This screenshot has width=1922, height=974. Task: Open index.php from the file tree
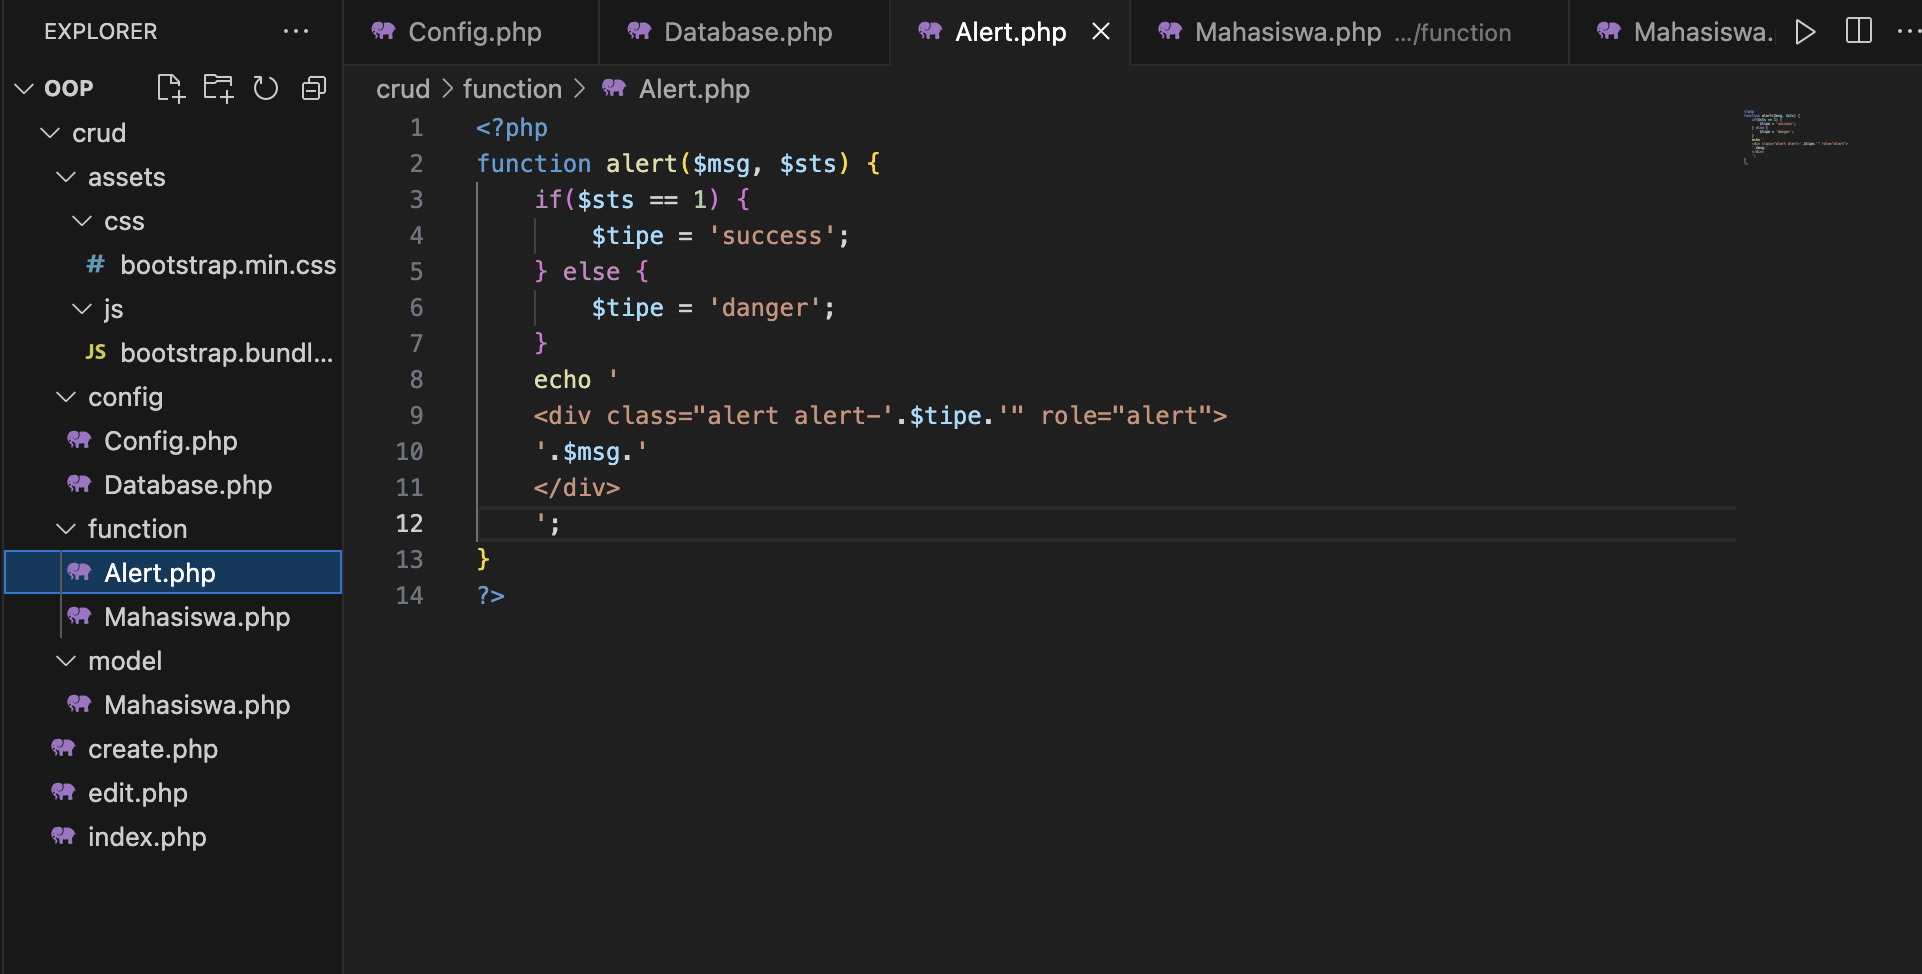click(147, 837)
